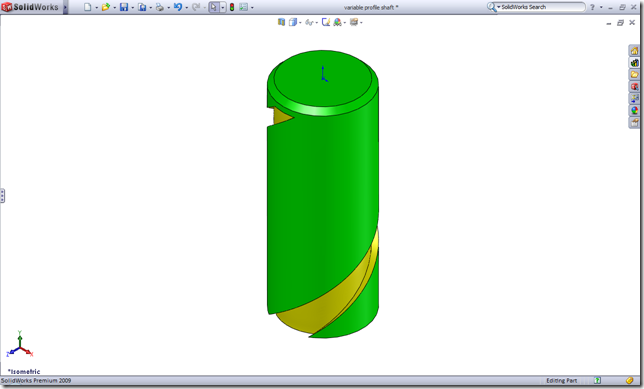Open the File Explorer folder tab
This screenshot has width=644, height=389.
tap(635, 75)
